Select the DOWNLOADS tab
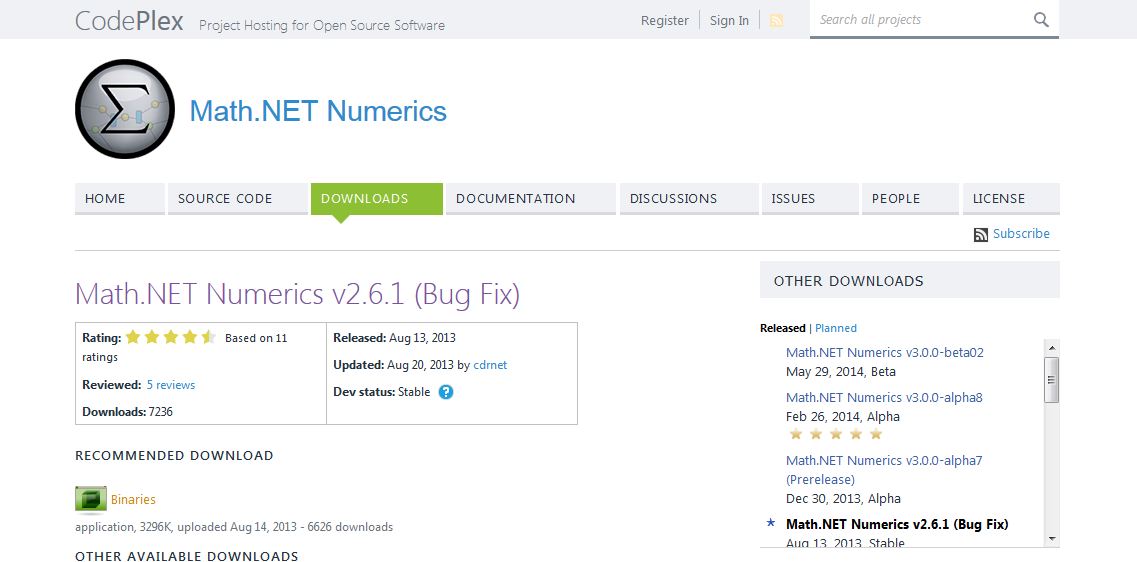The width and height of the screenshot is (1137, 562). [376, 199]
